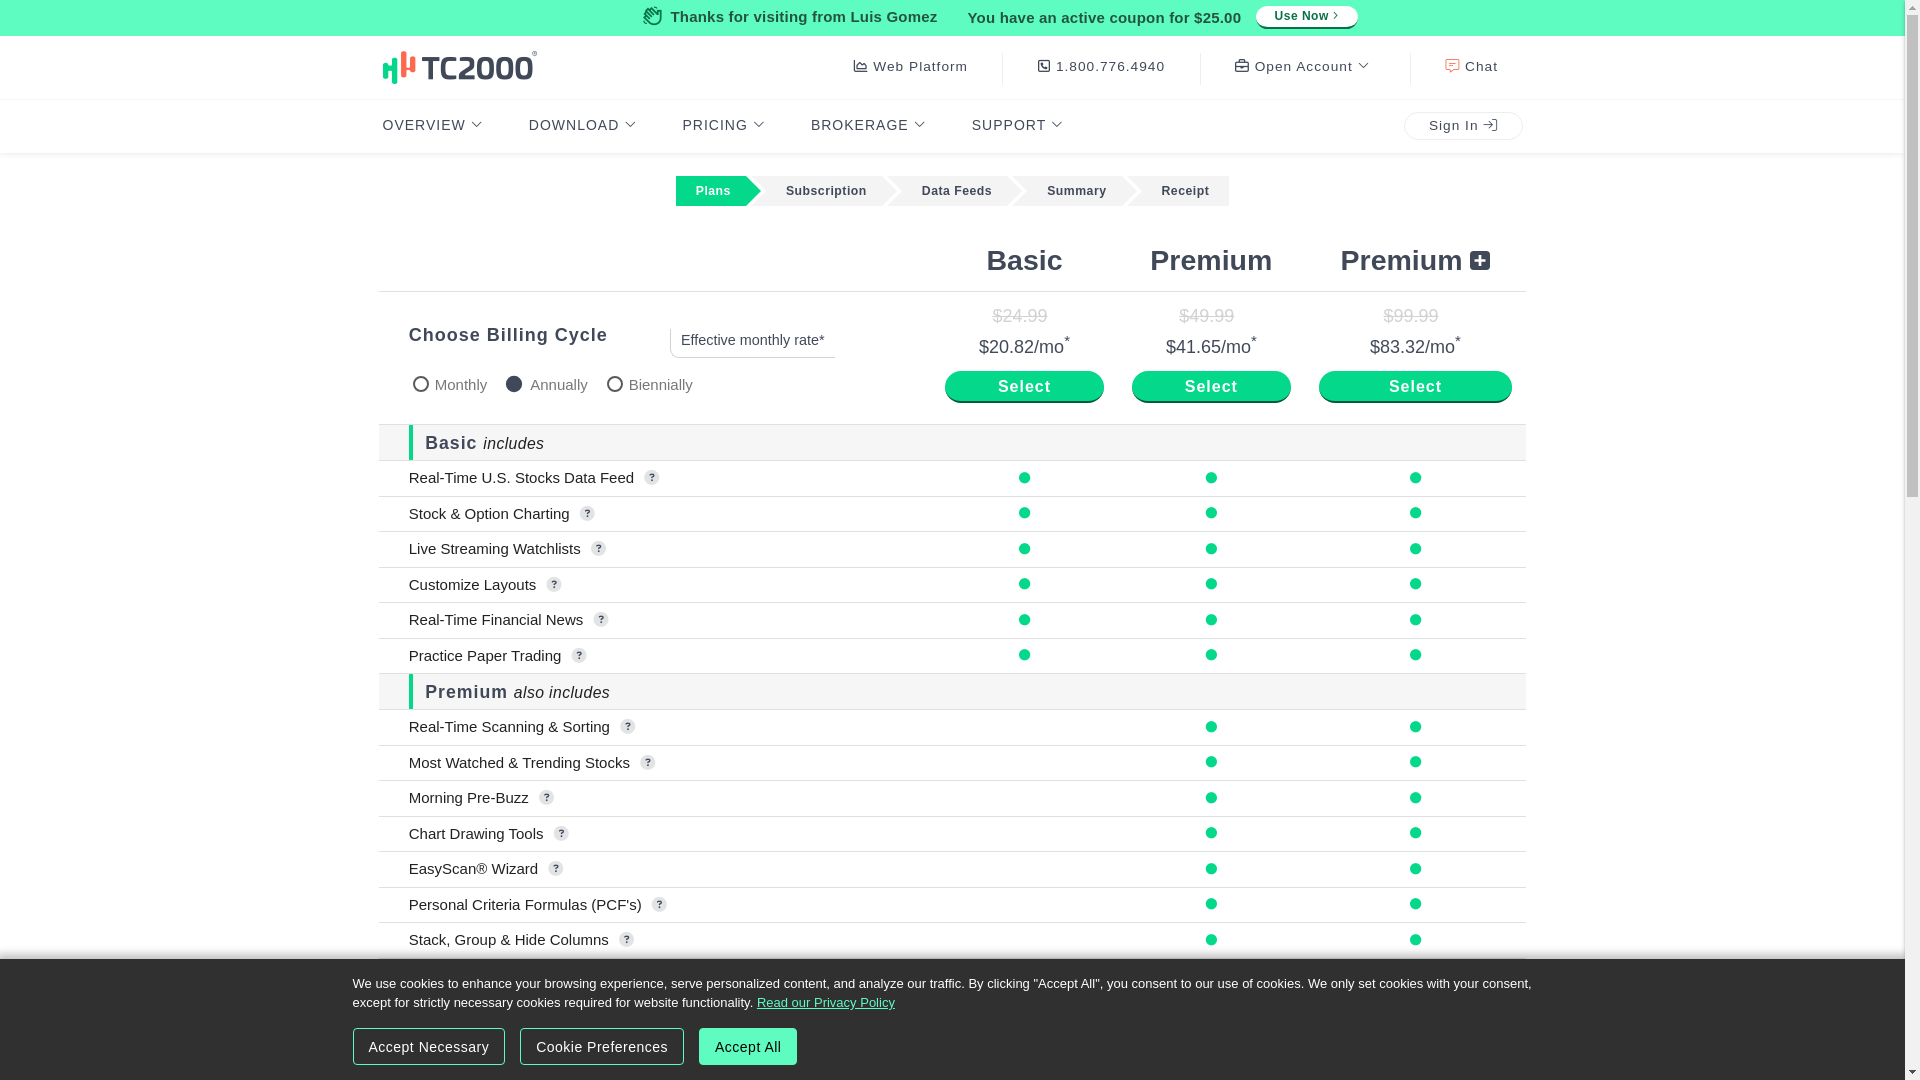The width and height of the screenshot is (1920, 1080).
Task: Click Use Now coupon button
Action: pyautogui.click(x=1307, y=17)
